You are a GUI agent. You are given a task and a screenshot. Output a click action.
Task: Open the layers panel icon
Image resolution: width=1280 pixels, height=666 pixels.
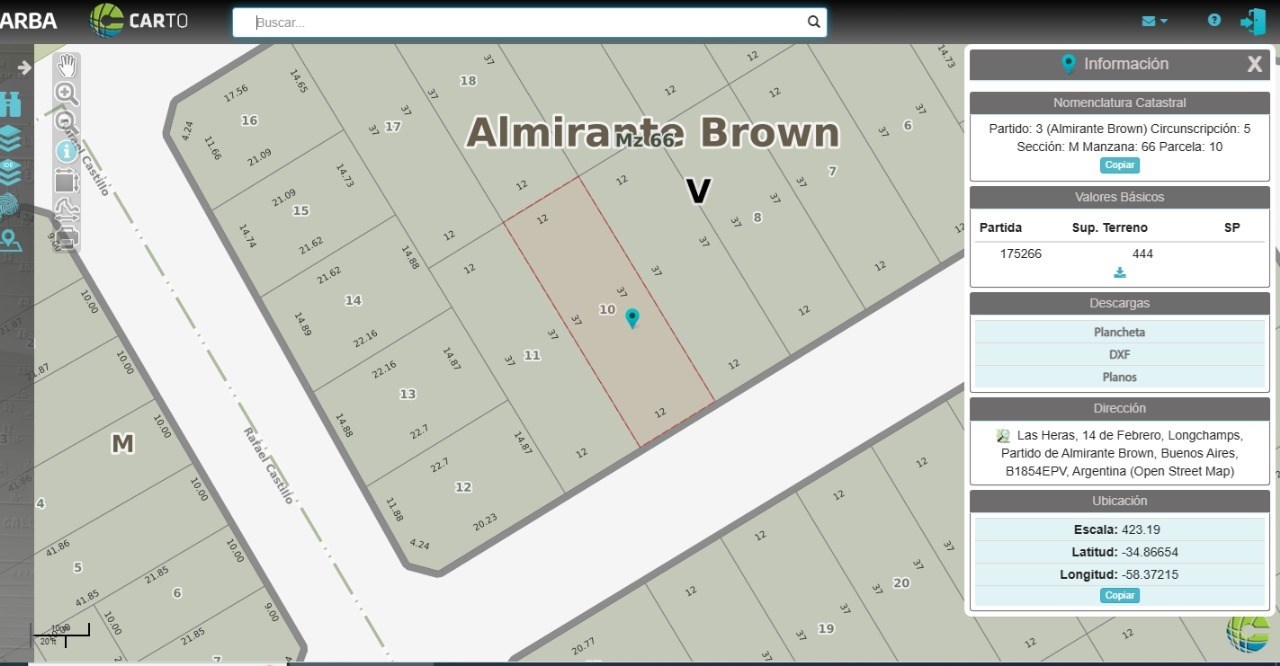tap(10, 137)
